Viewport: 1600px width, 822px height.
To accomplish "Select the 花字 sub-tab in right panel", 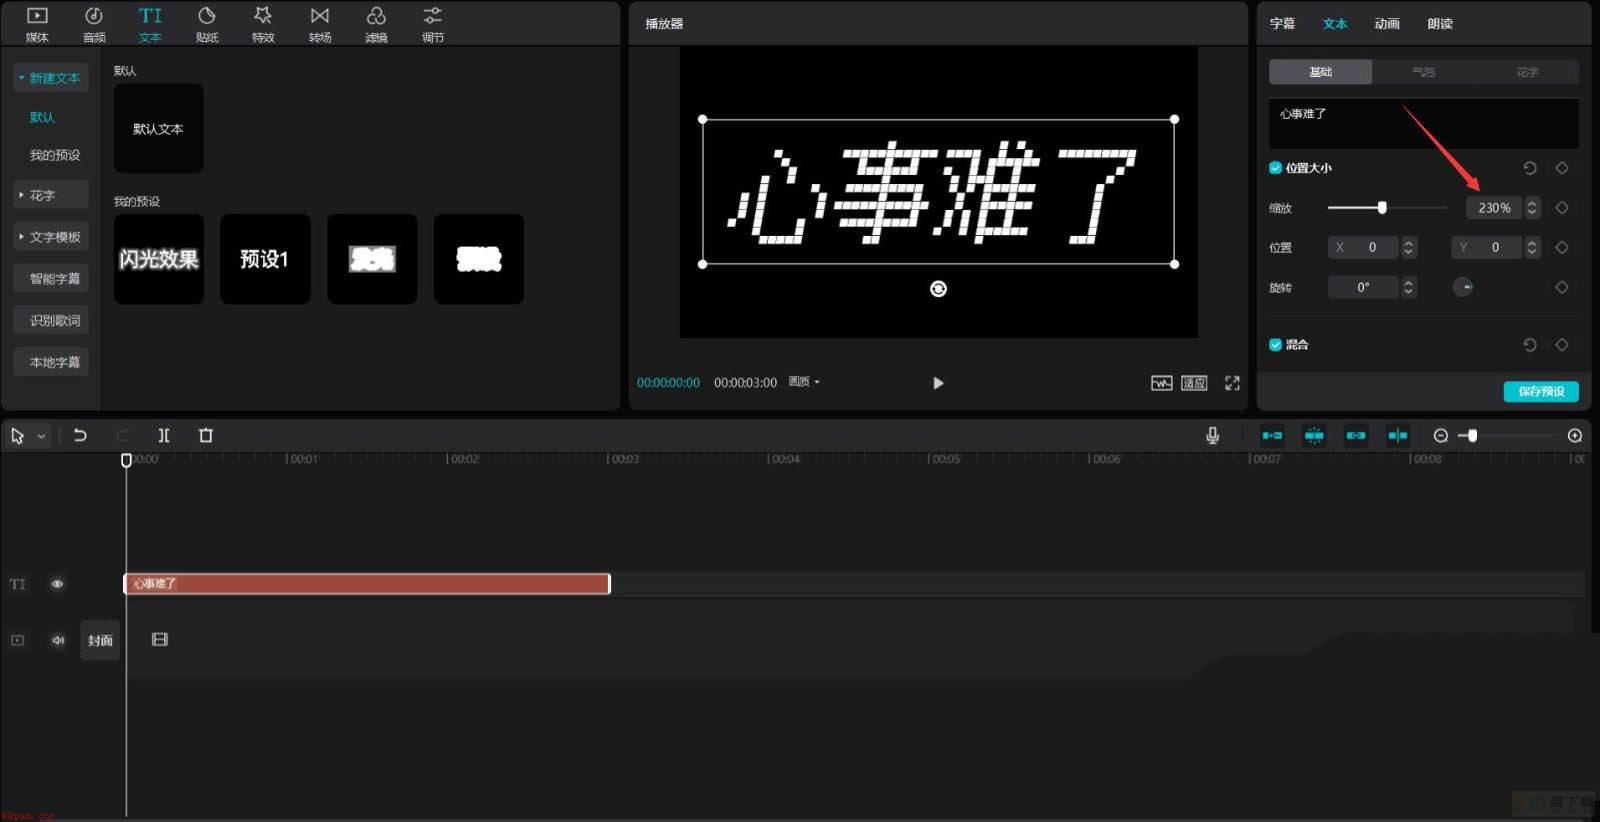I will [x=1527, y=72].
